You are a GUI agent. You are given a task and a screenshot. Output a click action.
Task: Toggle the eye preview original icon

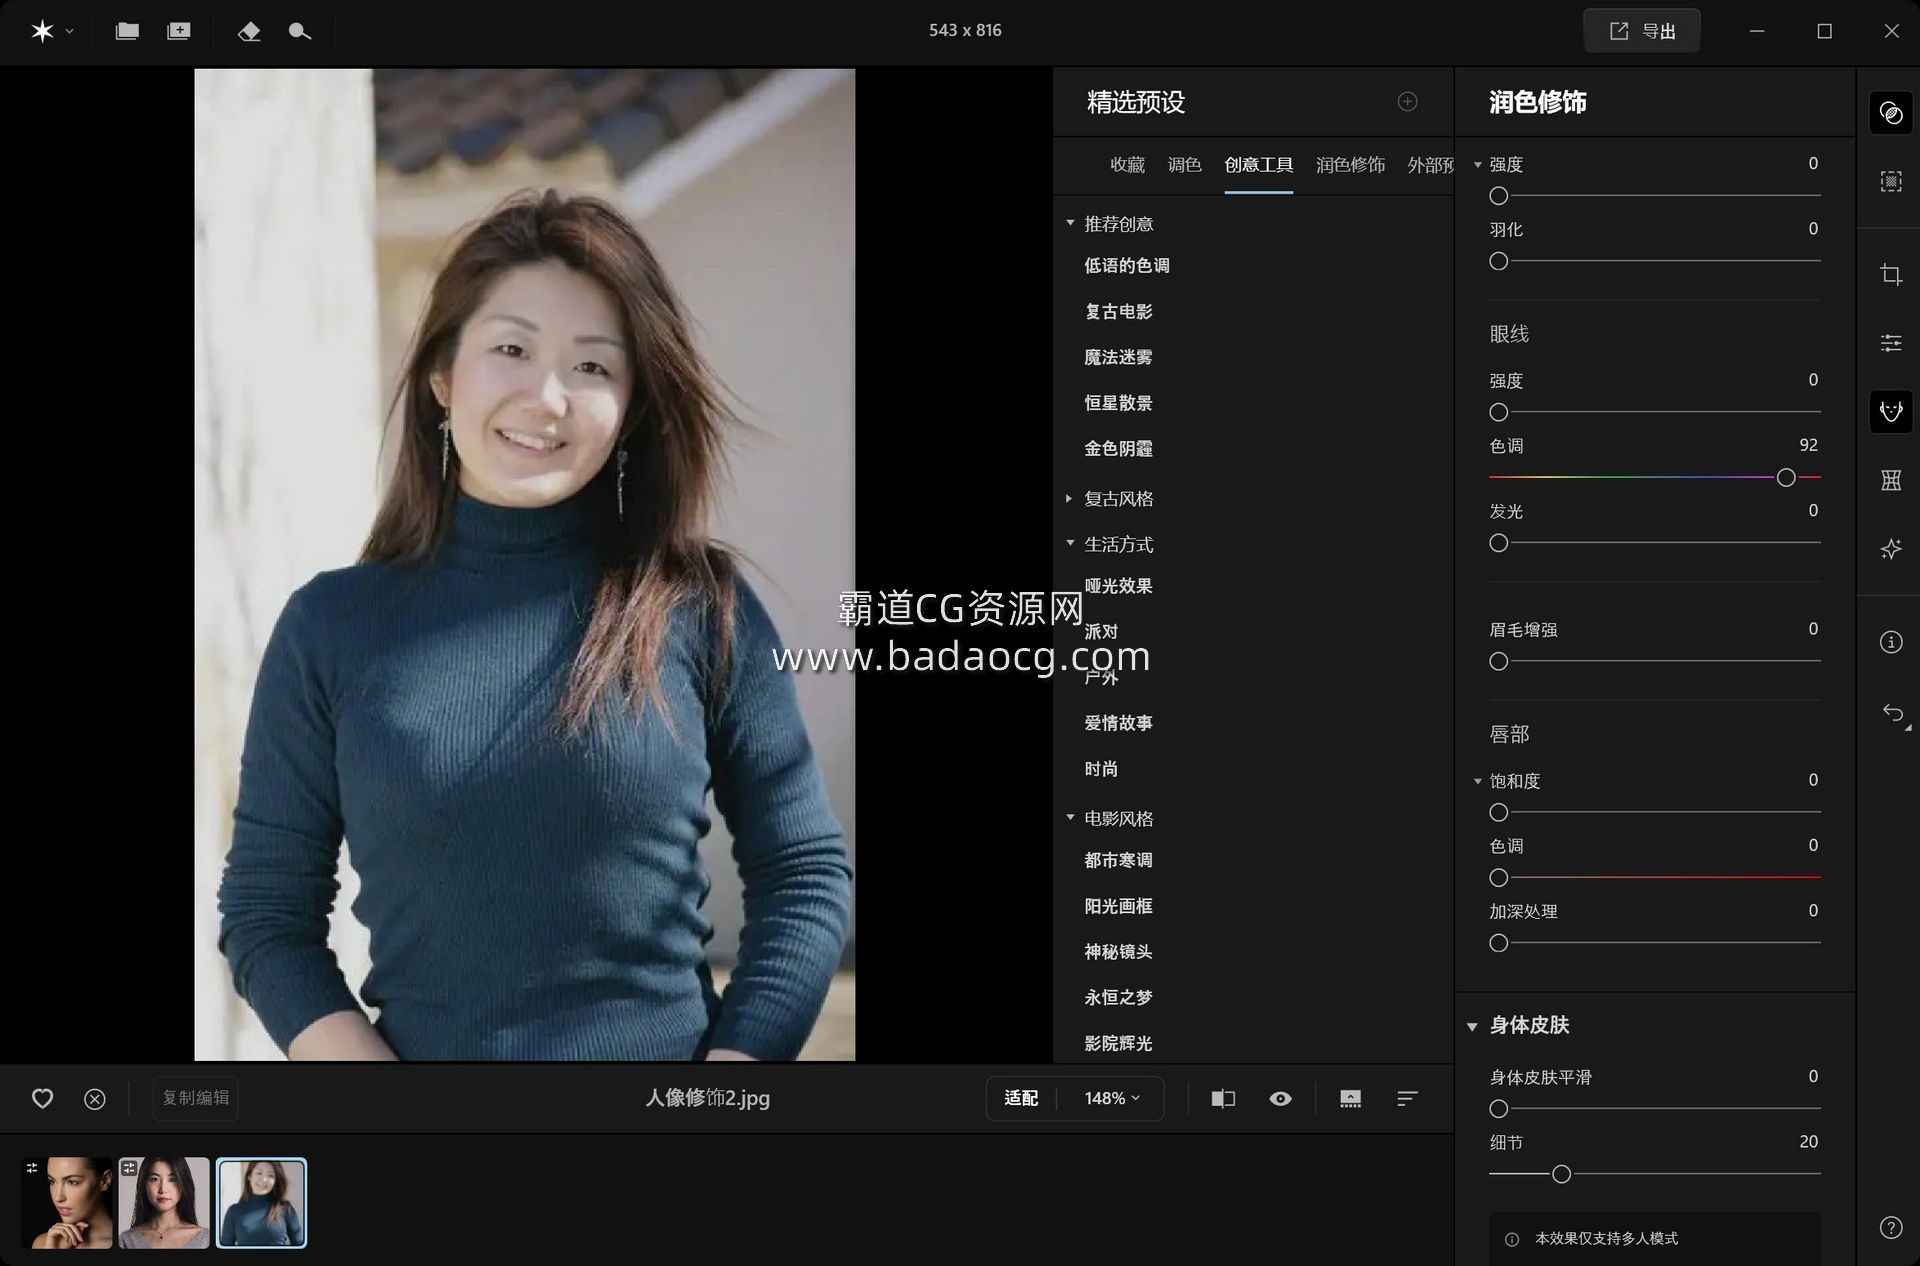coord(1280,1098)
